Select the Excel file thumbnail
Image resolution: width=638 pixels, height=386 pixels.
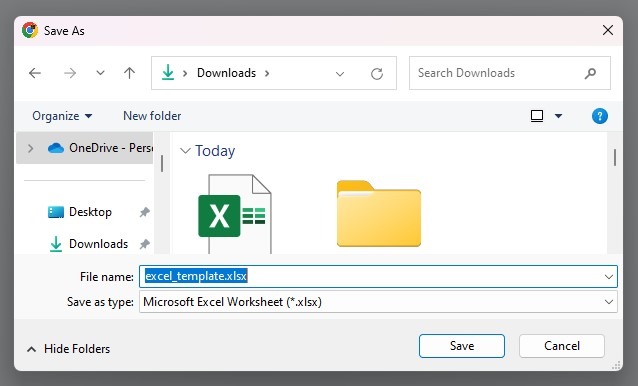coord(235,214)
